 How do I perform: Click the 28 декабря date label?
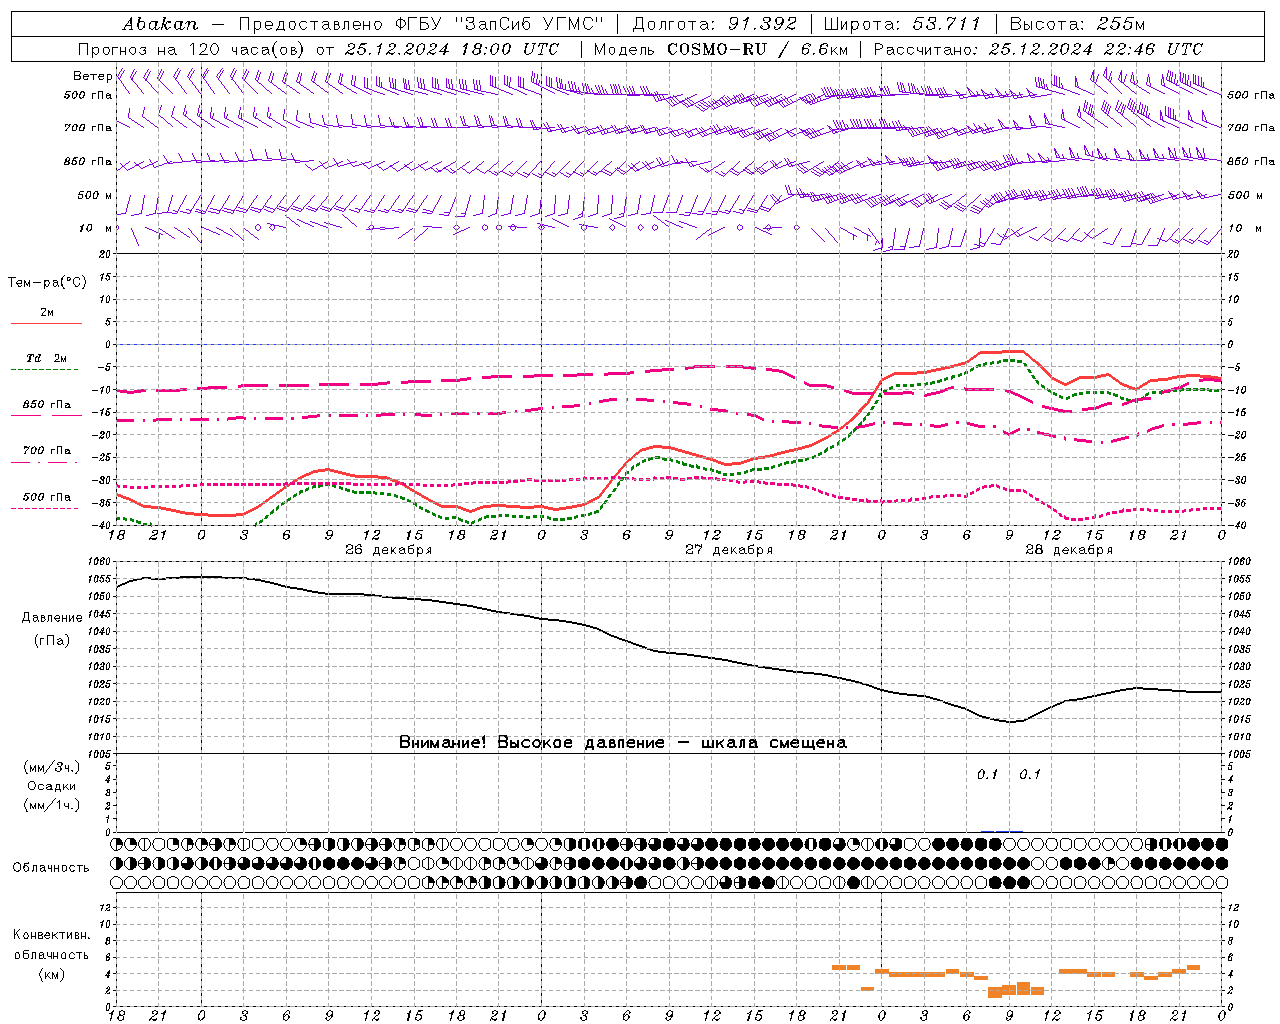pos(1069,550)
